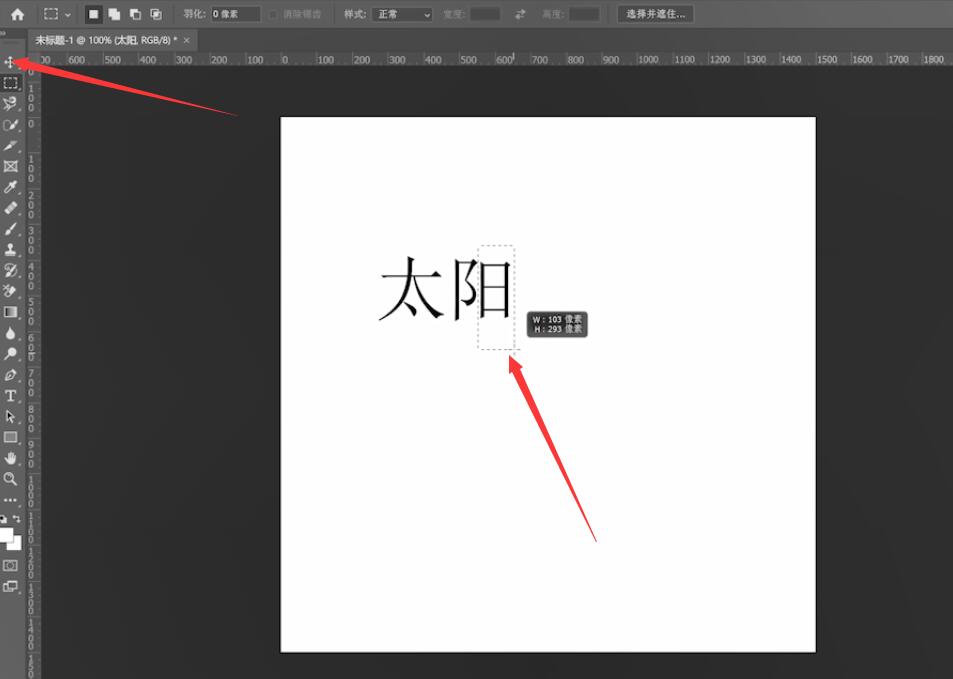The height and width of the screenshot is (679, 953).
Task: Select the Horizontal Type tool
Action: pyautogui.click(x=10, y=396)
